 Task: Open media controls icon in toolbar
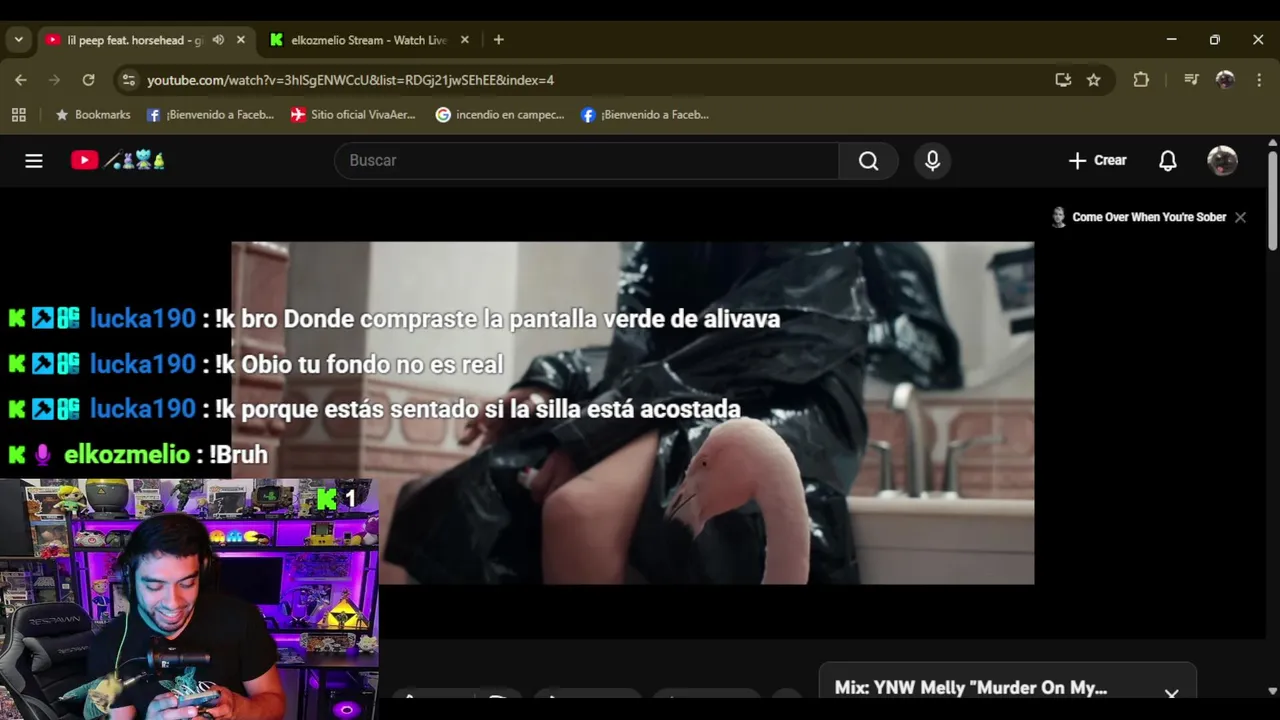[1191, 80]
